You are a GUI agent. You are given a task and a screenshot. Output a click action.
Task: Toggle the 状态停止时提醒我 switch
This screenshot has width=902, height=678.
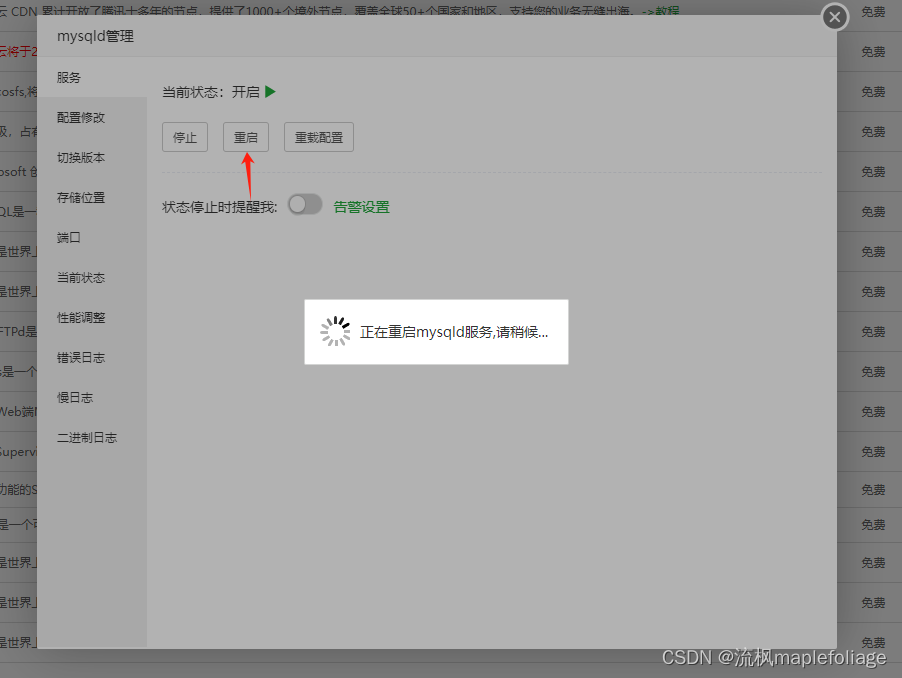tap(305, 203)
